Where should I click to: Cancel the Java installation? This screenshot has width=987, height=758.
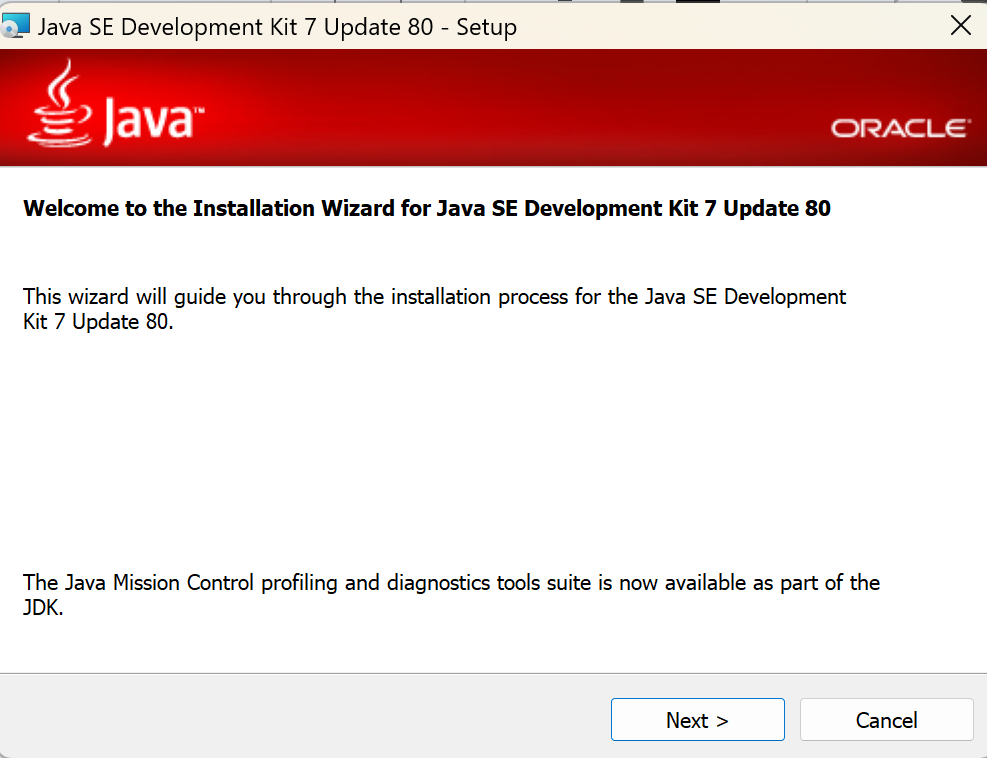click(886, 720)
